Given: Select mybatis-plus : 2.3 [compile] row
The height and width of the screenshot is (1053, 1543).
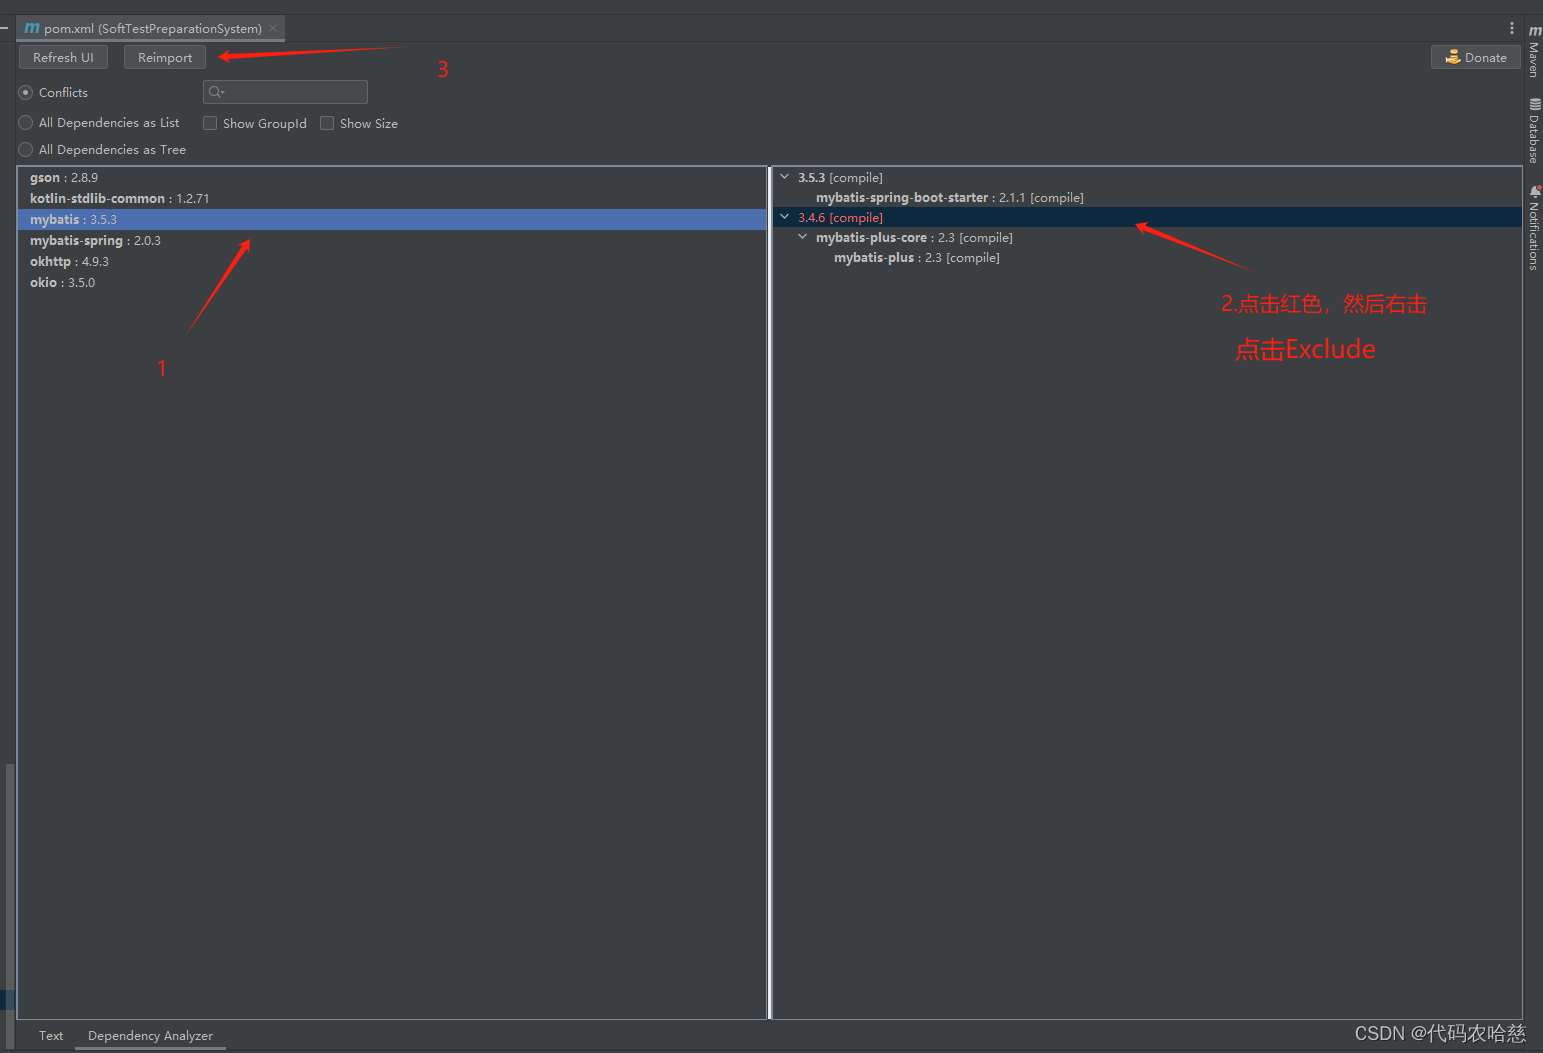Looking at the screenshot, I should pyautogui.click(x=1147, y=257).
